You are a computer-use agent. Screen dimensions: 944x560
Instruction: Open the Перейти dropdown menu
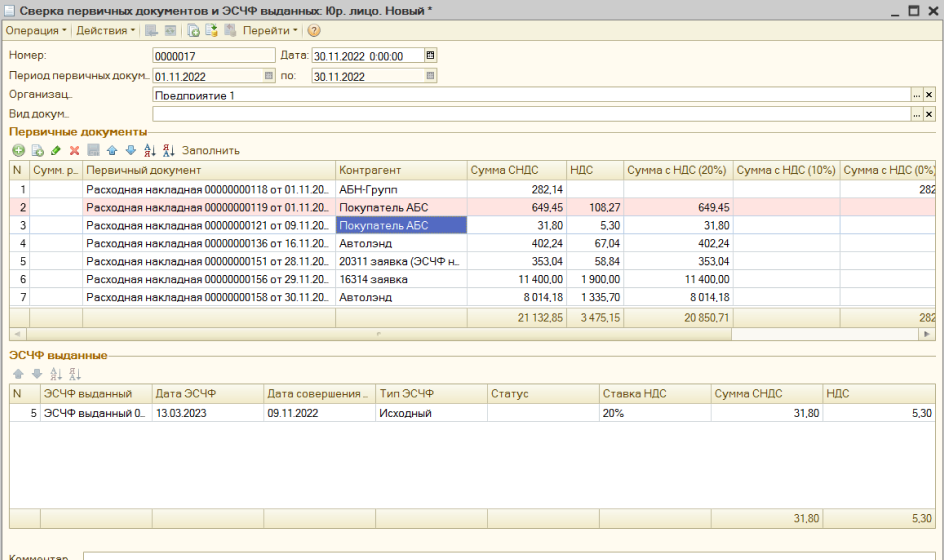click(270, 31)
